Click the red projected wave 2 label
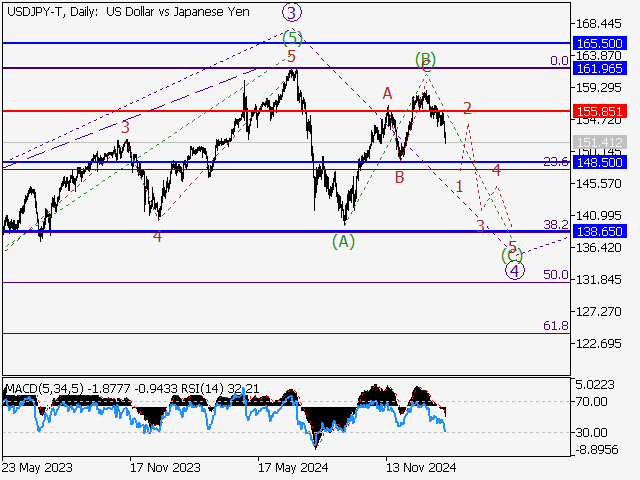 click(466, 108)
